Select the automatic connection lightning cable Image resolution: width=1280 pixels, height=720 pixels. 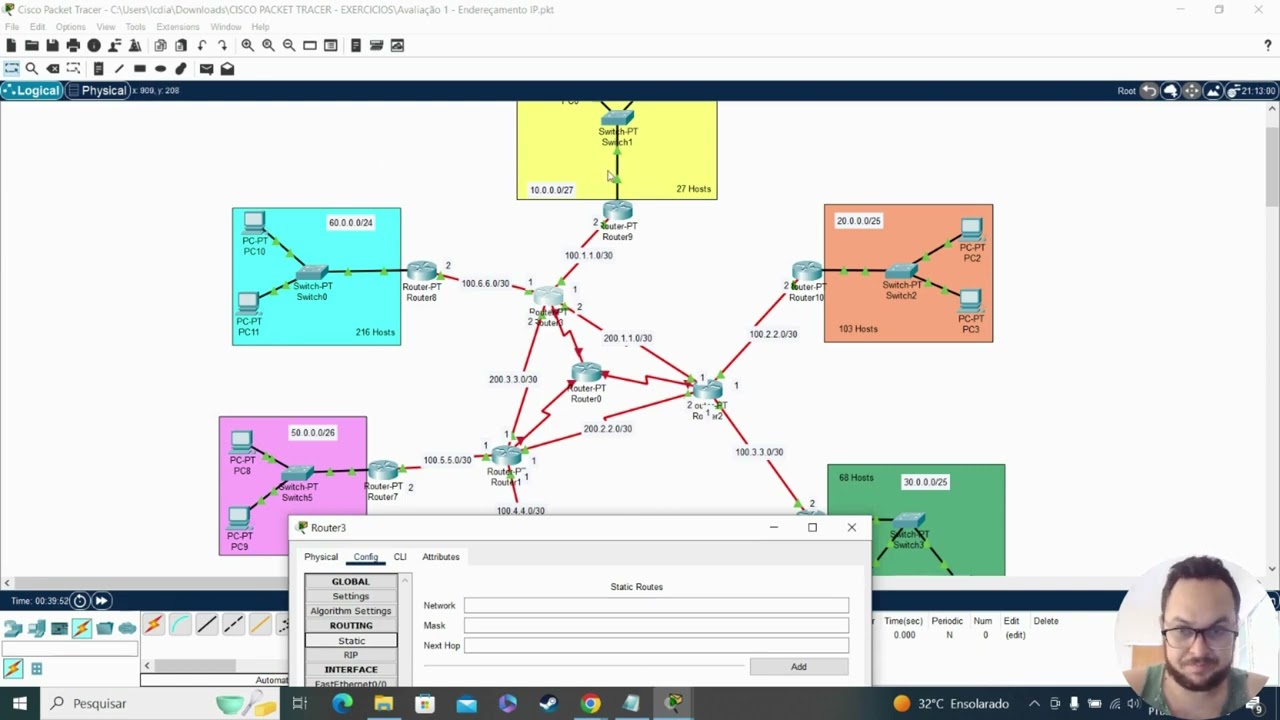153,625
